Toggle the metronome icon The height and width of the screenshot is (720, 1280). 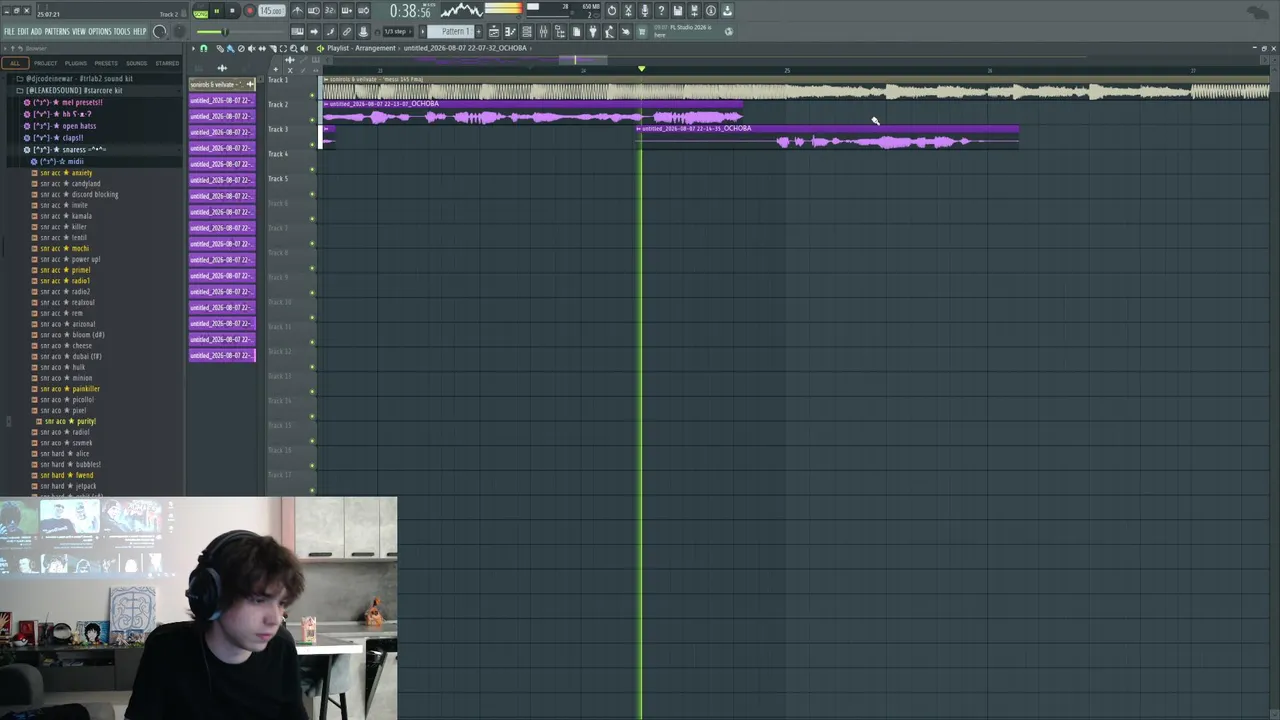(x=297, y=11)
